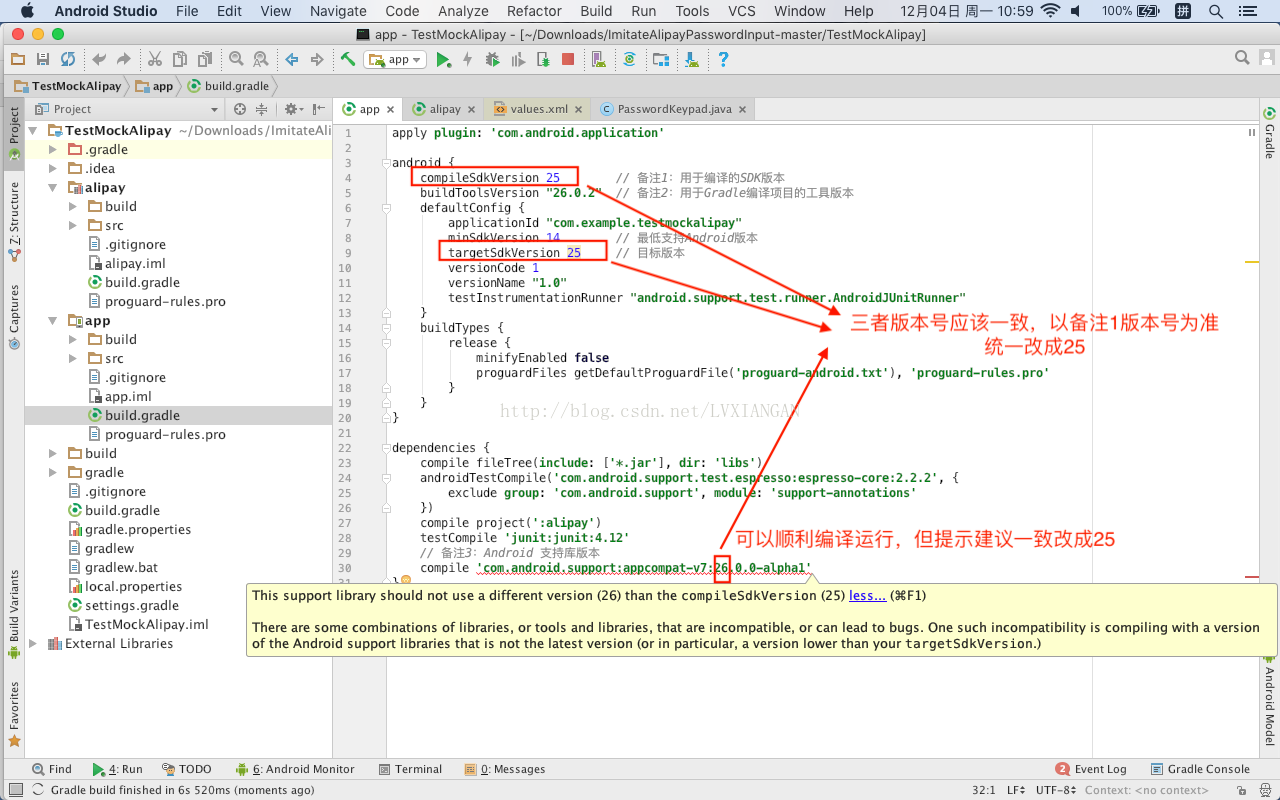Click the Search Everywhere magnifier icon
The image size is (1280, 800).
coord(1241,58)
